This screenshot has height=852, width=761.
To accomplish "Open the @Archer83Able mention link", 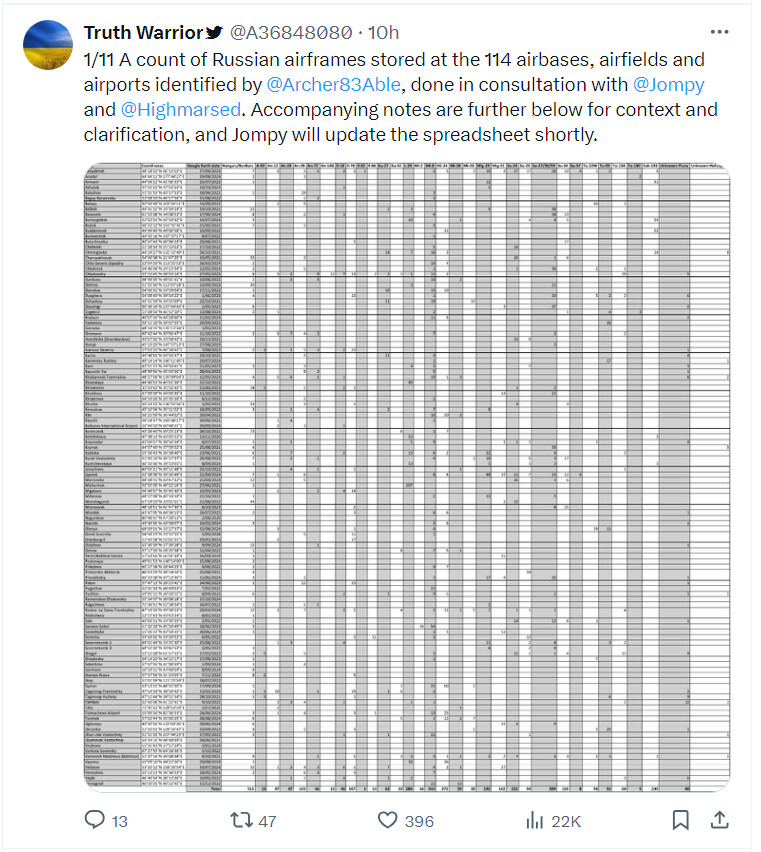I will coord(334,84).
